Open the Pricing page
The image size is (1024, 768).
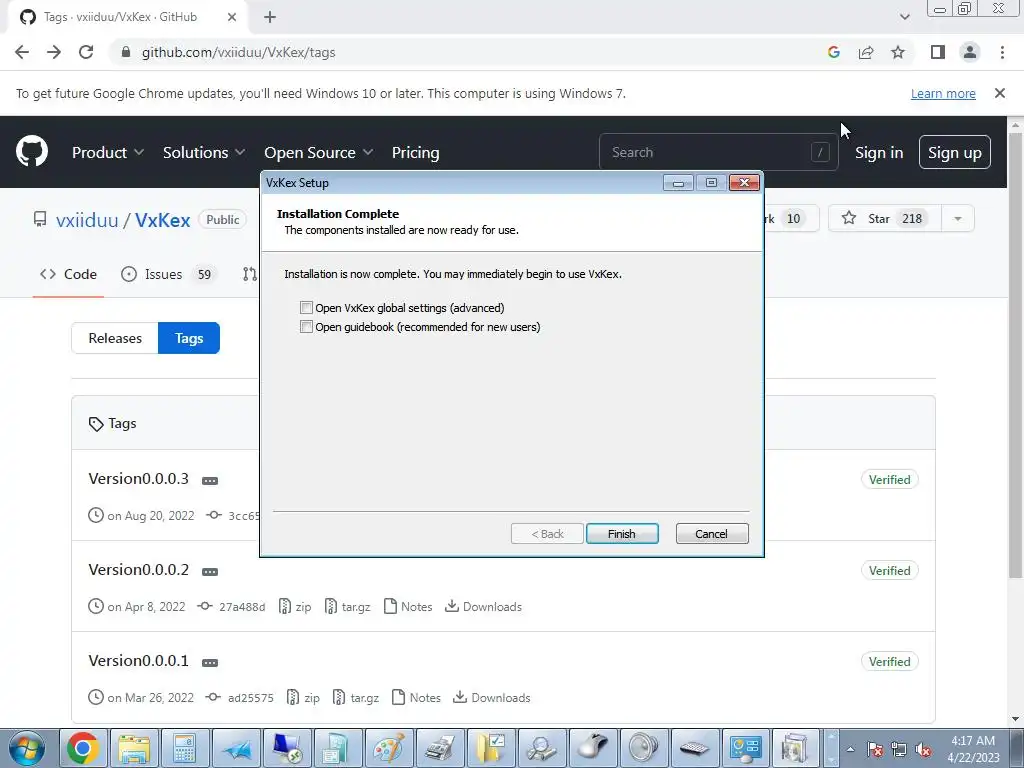click(415, 152)
